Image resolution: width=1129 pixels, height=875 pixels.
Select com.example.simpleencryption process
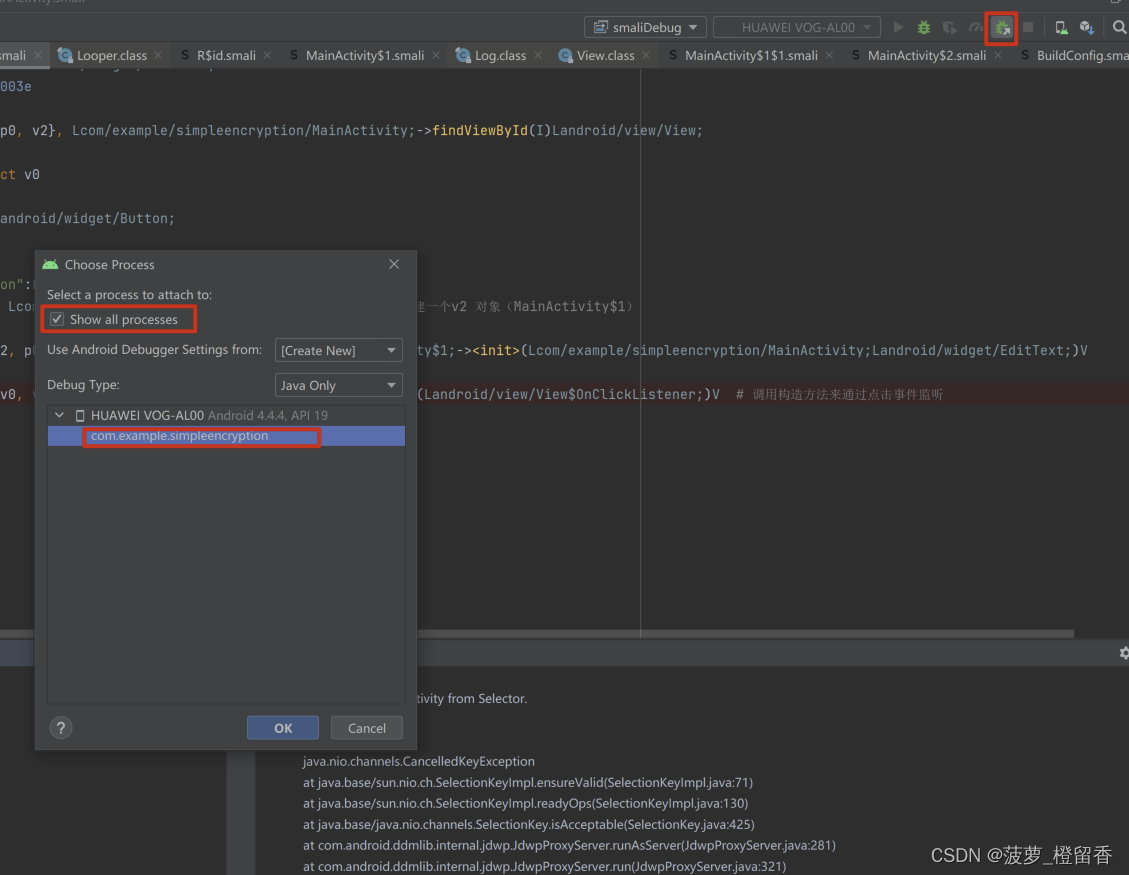click(226, 436)
